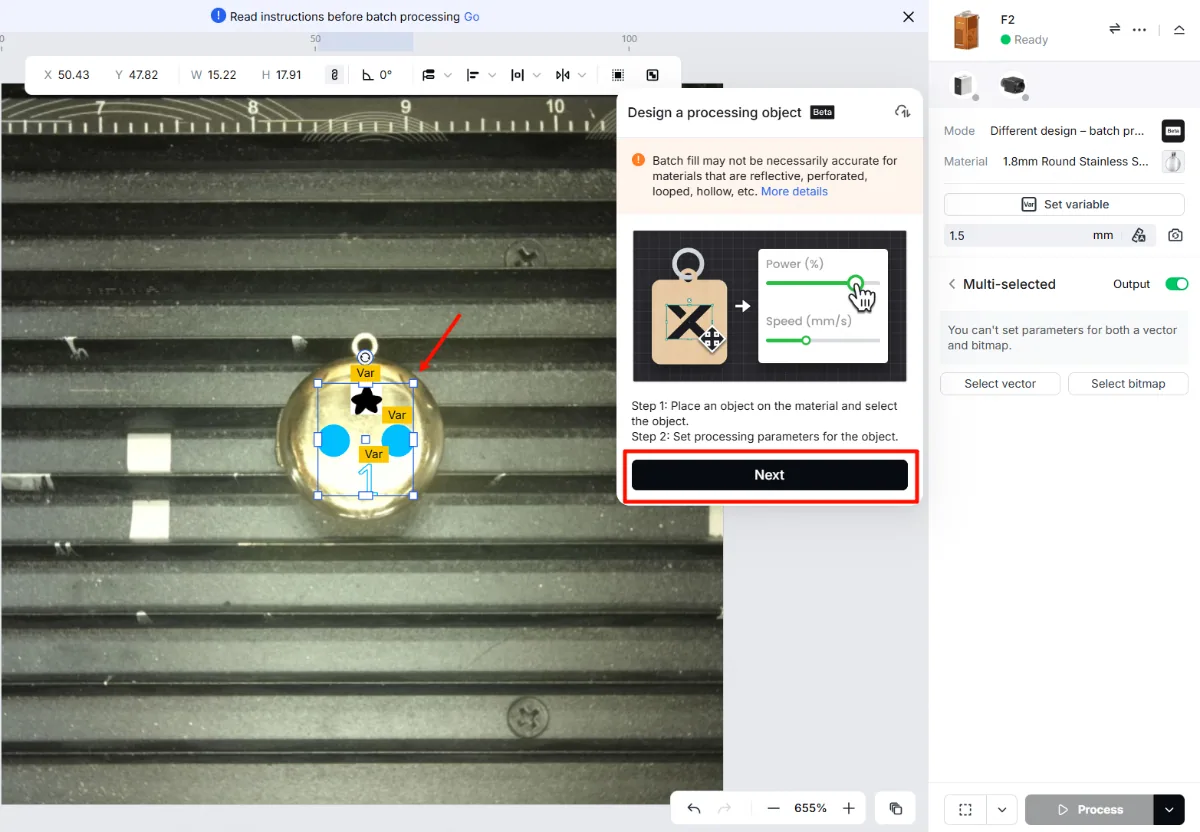Toggle the lock aspect ratio icon
Screen dimensions: 1200x832
tap(334, 75)
